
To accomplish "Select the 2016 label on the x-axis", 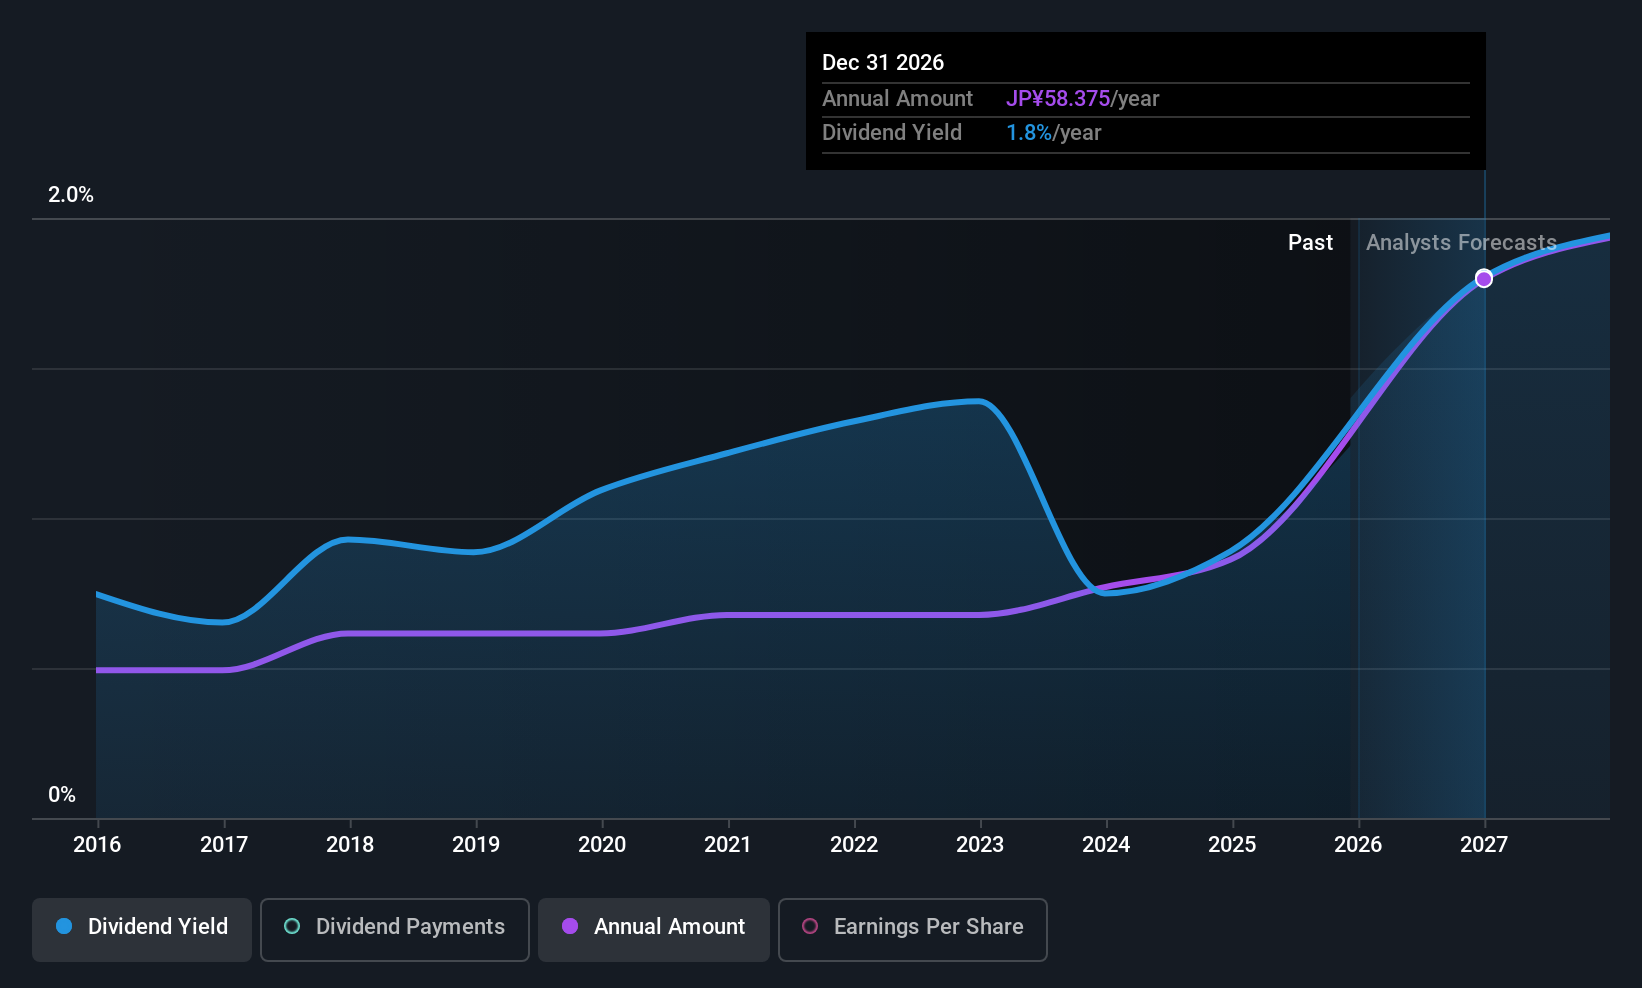I will (97, 845).
